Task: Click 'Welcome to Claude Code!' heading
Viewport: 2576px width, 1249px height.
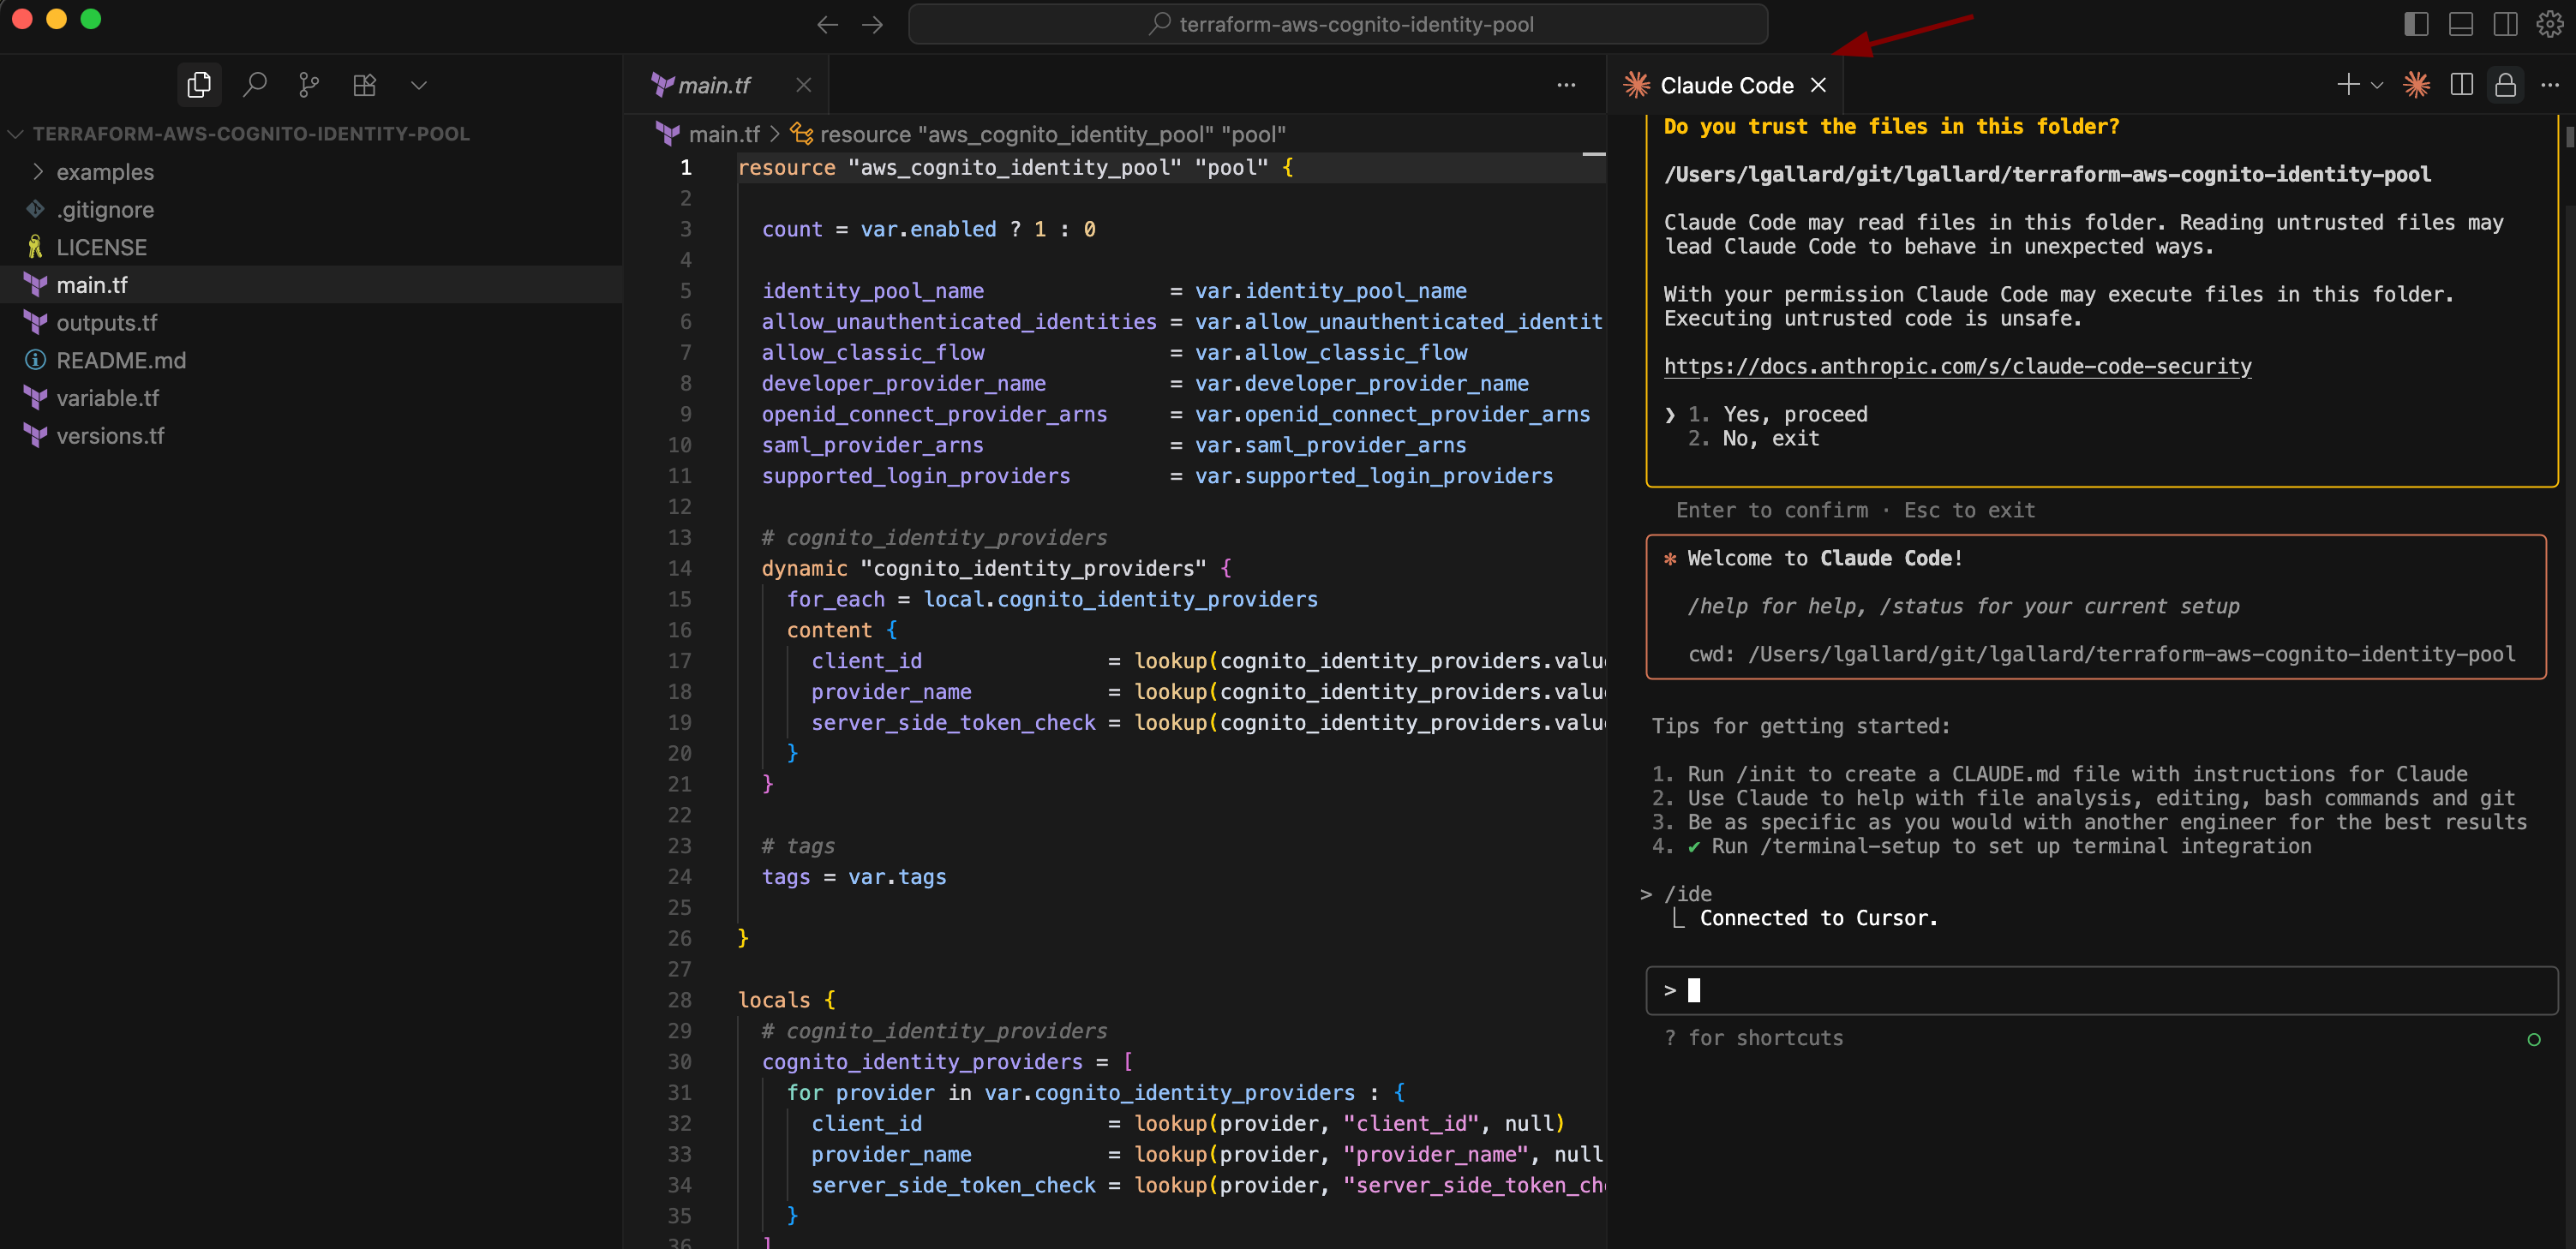Action: click(1825, 558)
